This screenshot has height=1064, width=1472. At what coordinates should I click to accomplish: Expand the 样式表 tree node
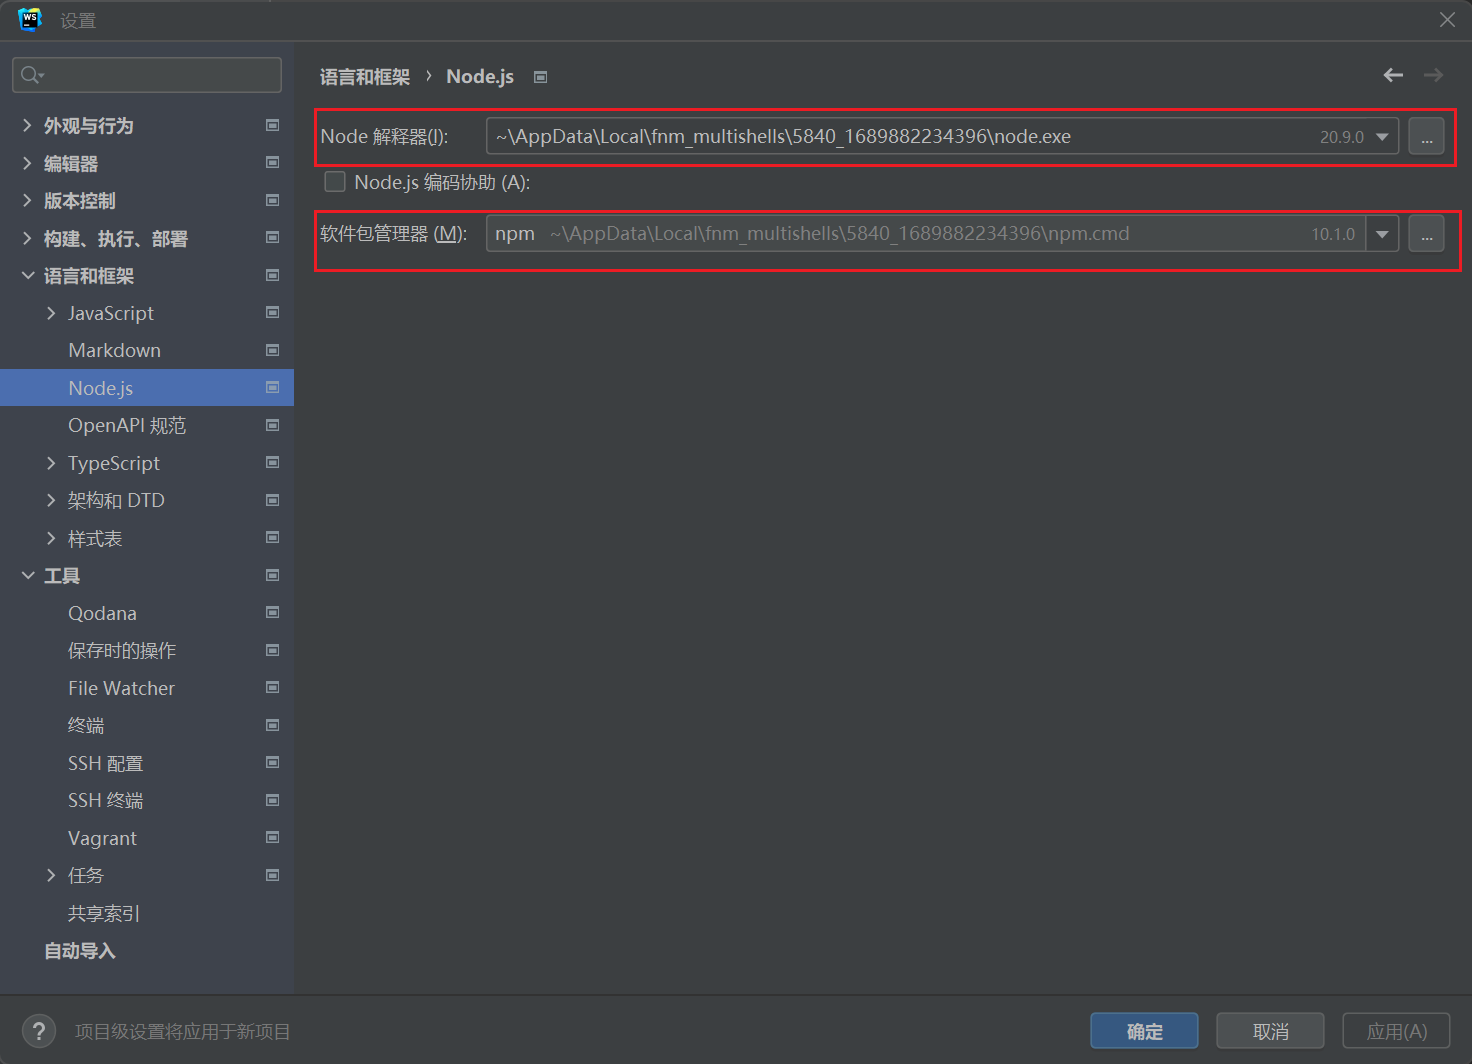click(51, 538)
